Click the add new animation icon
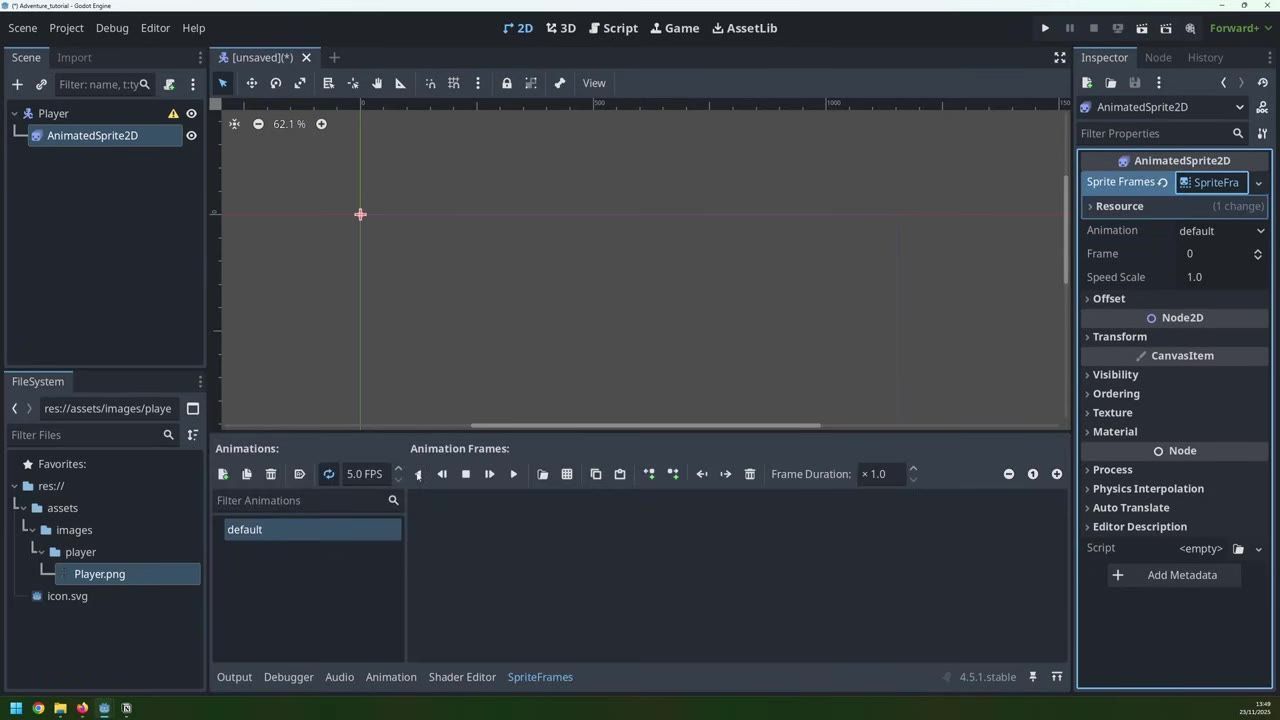The width and height of the screenshot is (1280, 720). 223,474
